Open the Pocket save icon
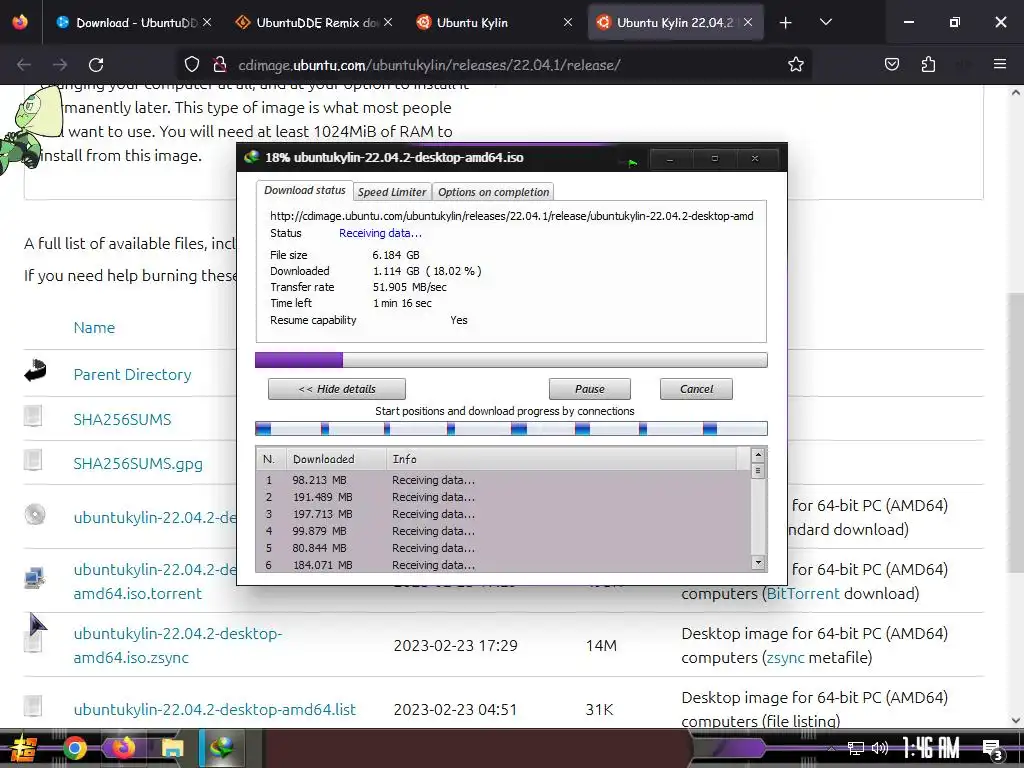Viewport: 1024px width, 768px height. point(891,65)
